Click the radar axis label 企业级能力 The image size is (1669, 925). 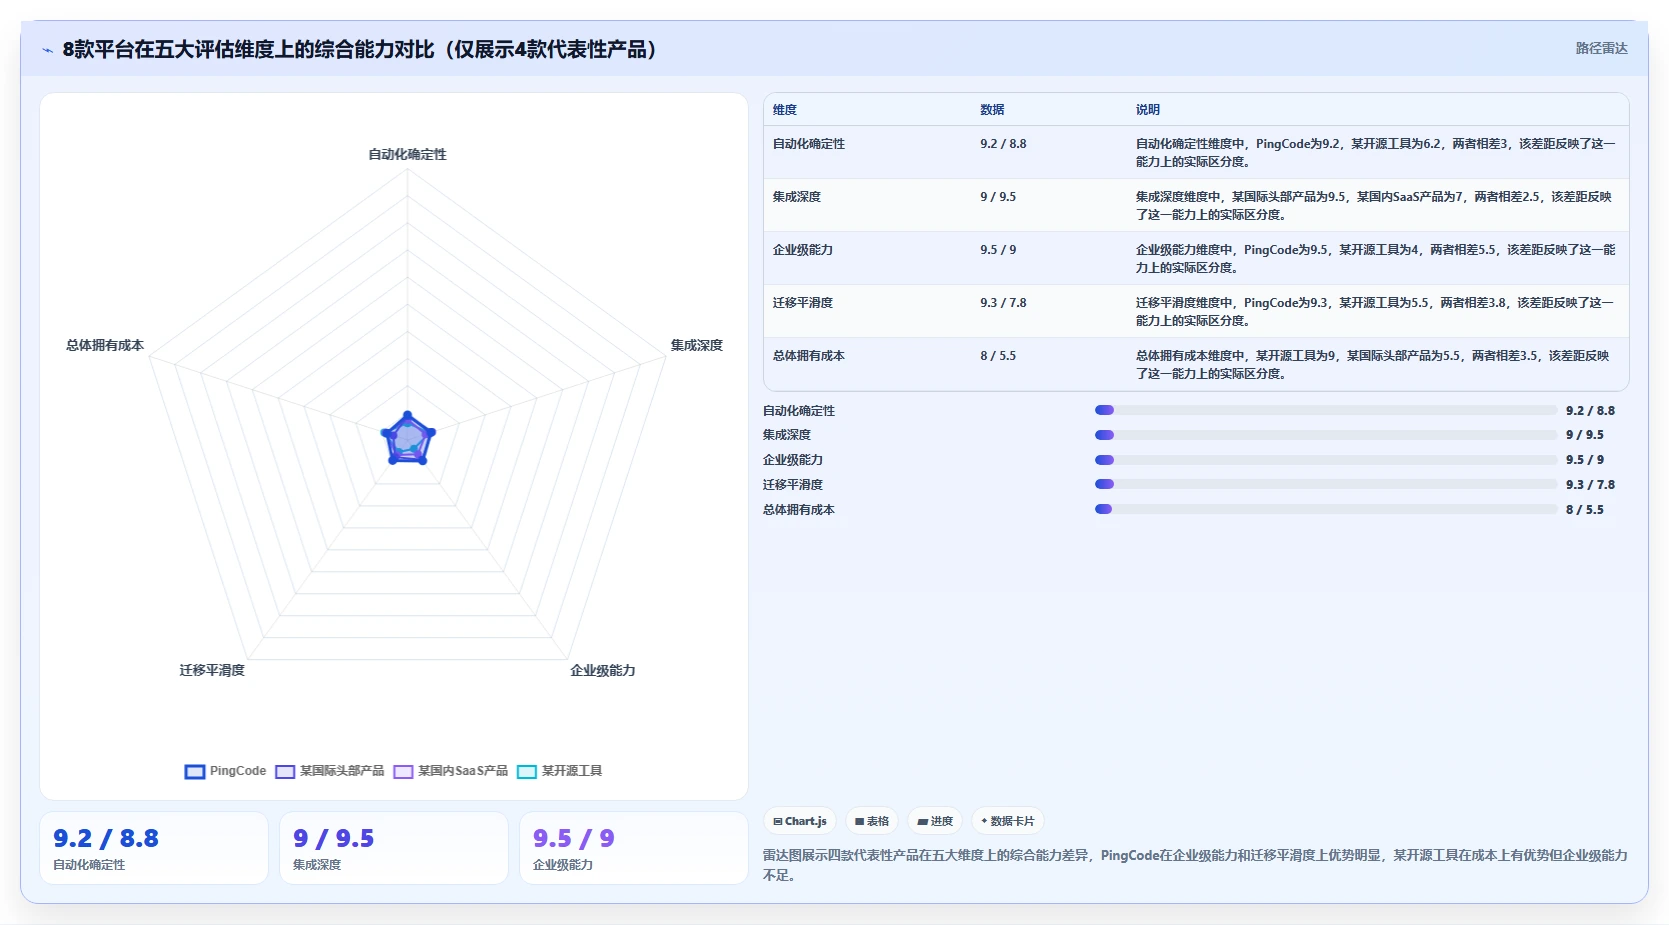(603, 670)
